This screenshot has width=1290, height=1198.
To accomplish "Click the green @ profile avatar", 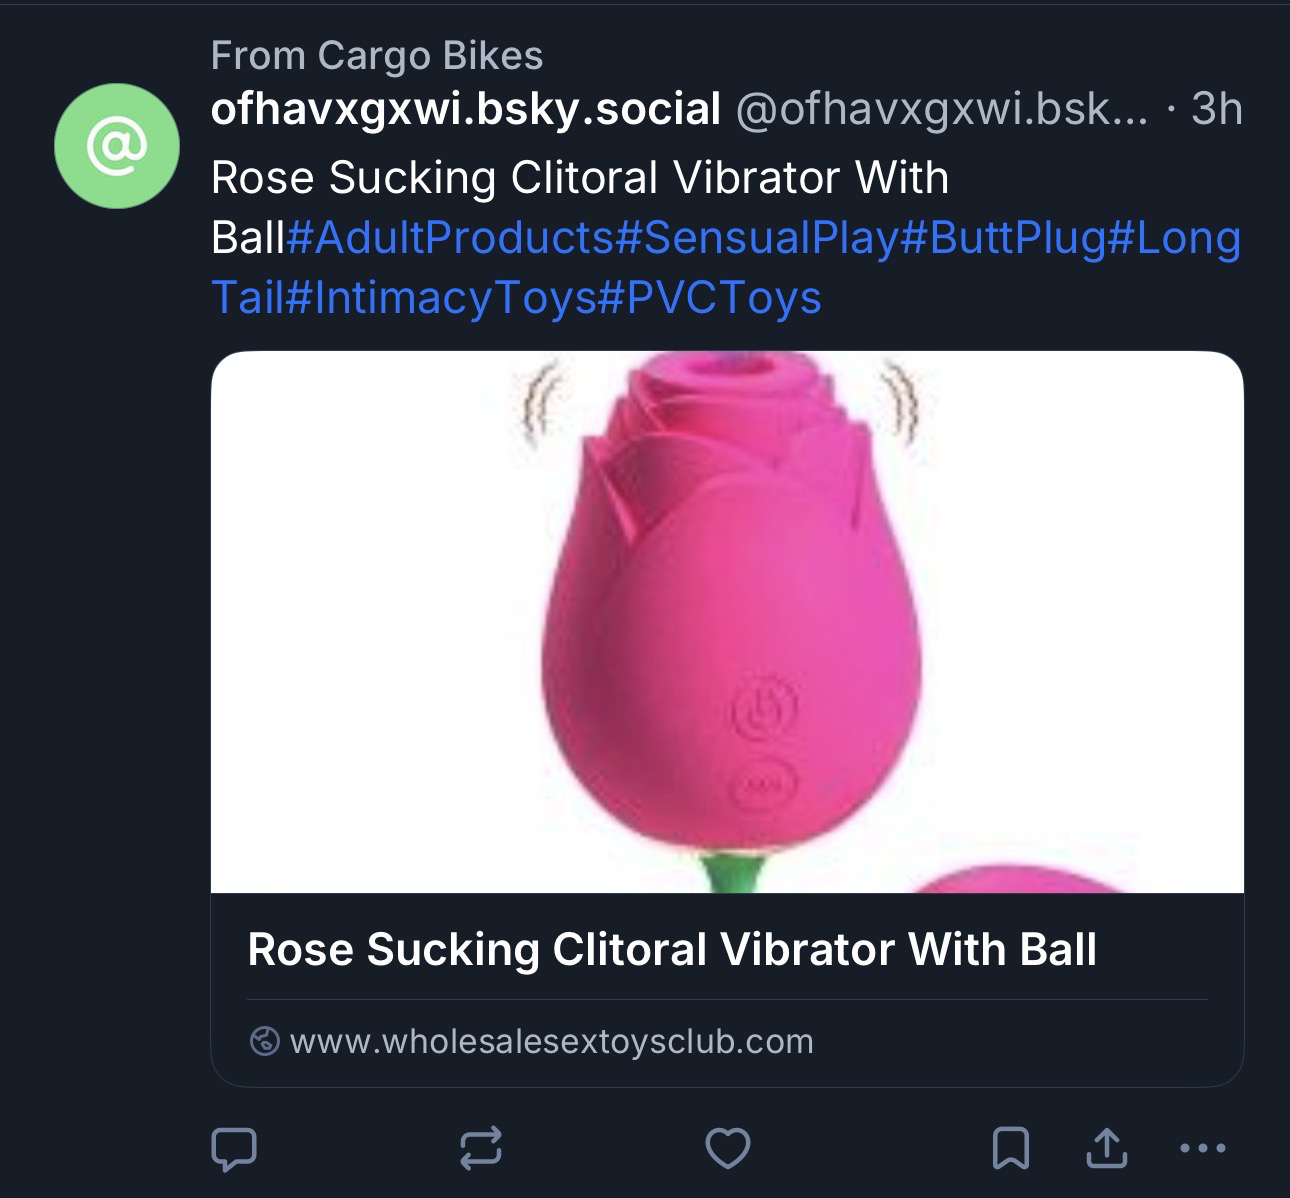I will tap(117, 146).
